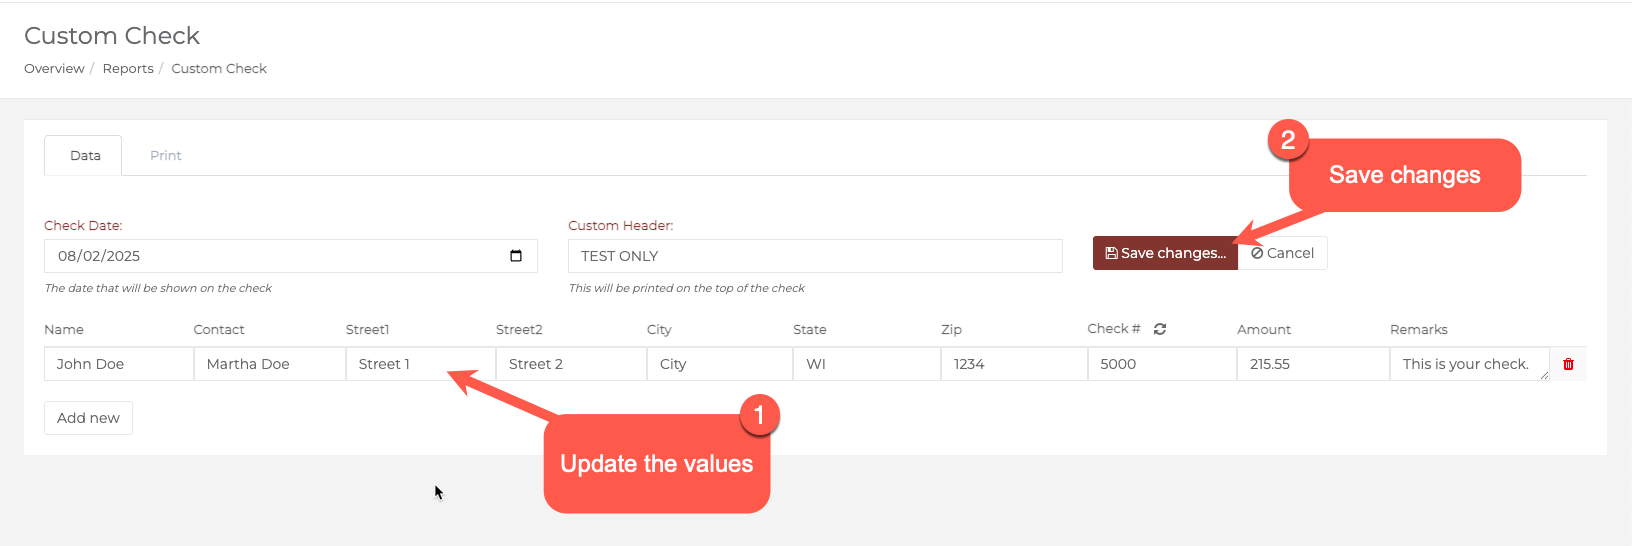Viewport: 1632px width, 546px height.
Task: Click the State field showing WI
Action: tap(867, 364)
